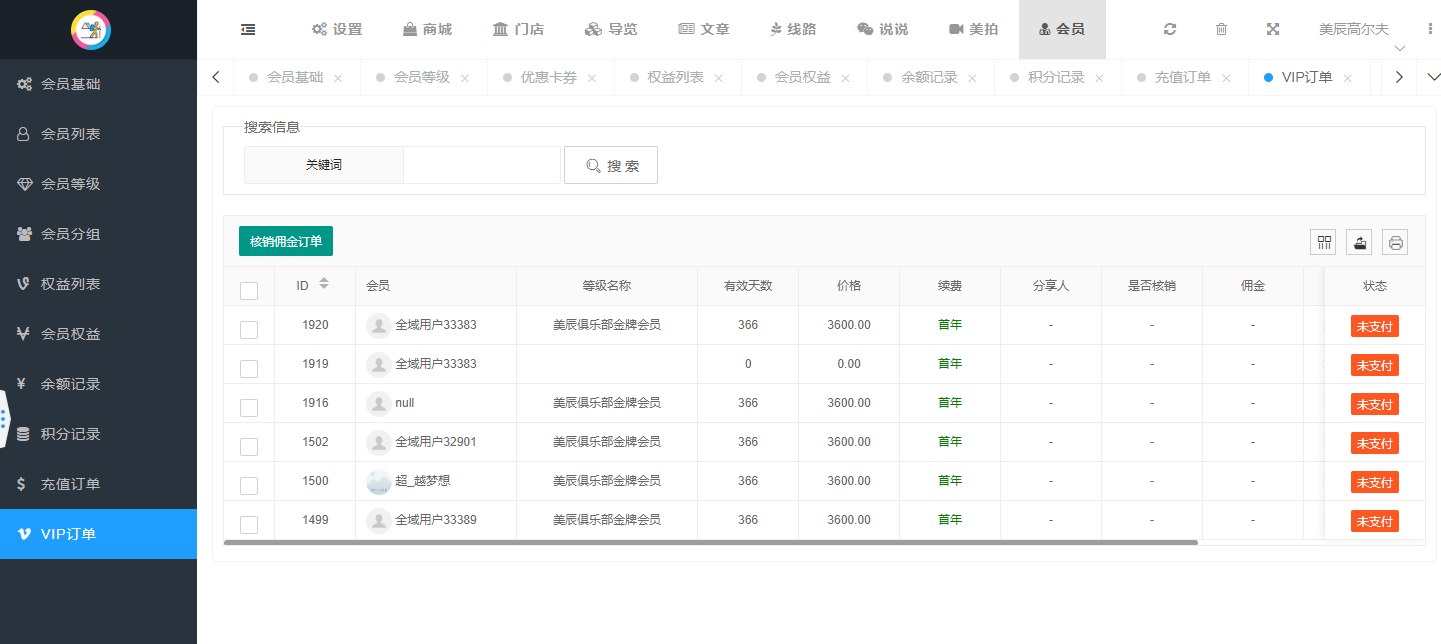Click the floating dots handle on left edge

pyautogui.click(x=4, y=421)
